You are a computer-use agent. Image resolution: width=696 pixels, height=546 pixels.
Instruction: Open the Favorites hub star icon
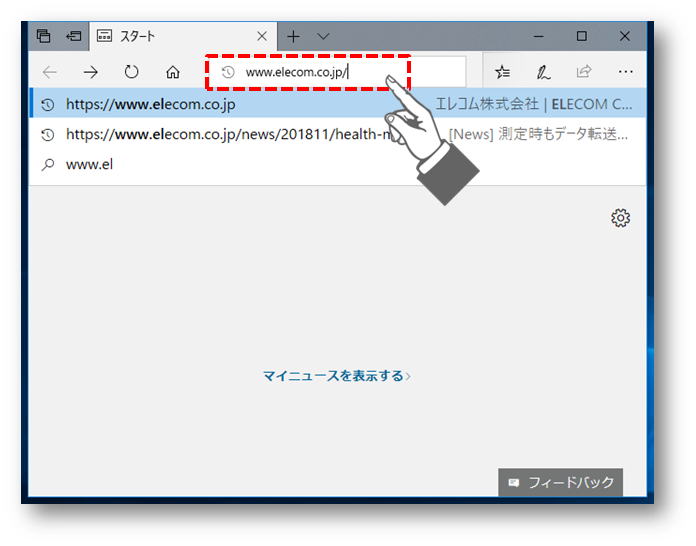coord(502,72)
